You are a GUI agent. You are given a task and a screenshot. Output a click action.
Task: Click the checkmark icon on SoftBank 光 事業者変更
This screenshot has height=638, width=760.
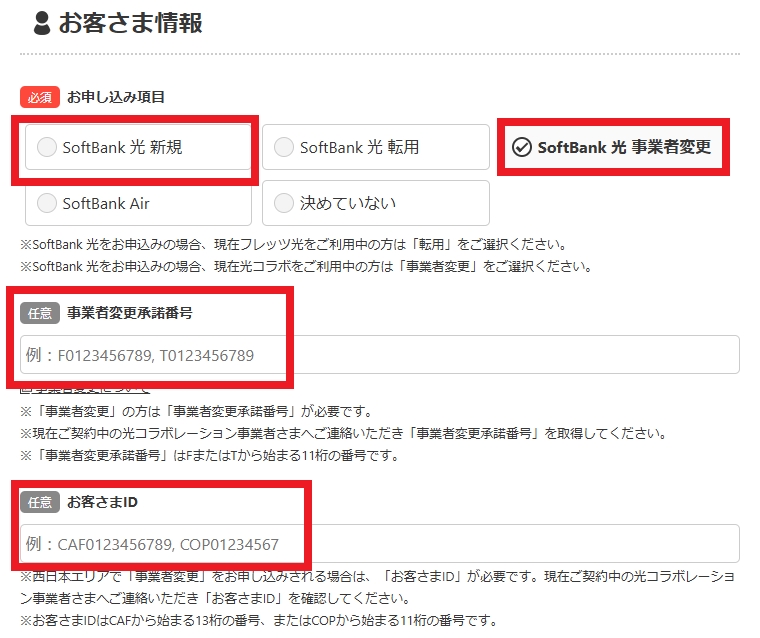(x=522, y=147)
